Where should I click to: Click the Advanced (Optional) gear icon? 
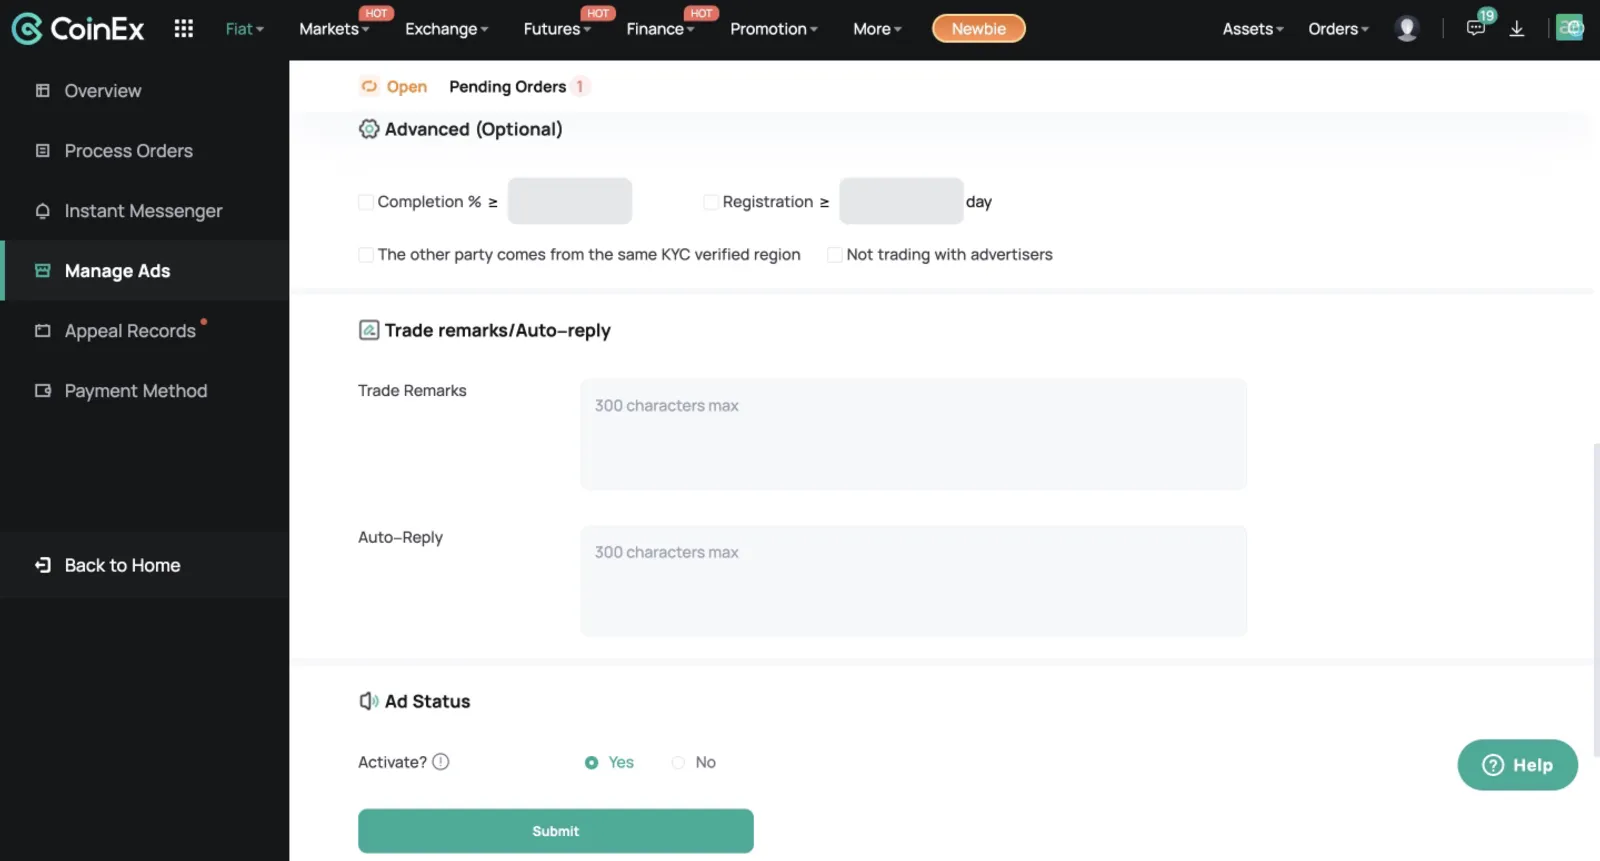click(369, 129)
